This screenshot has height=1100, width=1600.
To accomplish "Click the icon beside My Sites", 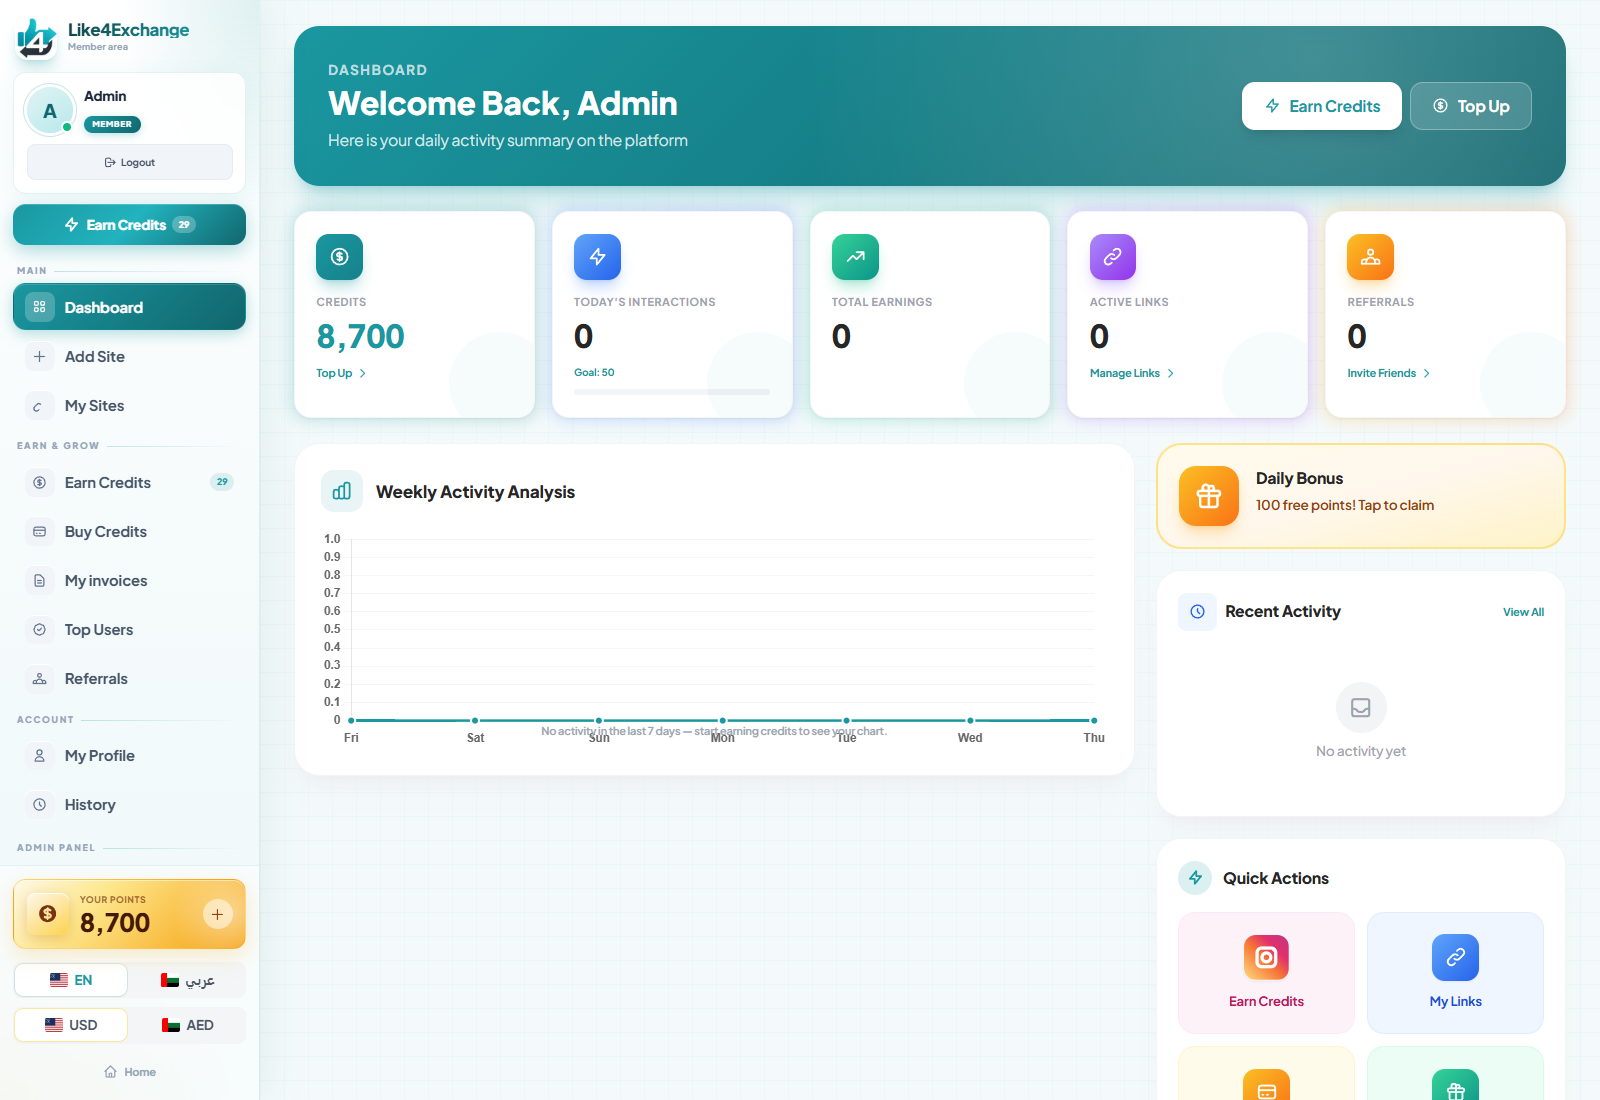I will tap(39, 406).
